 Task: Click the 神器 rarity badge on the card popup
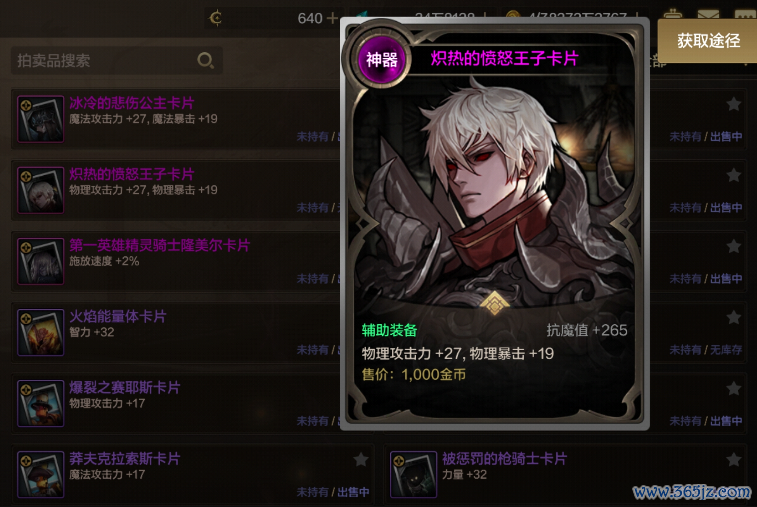[x=381, y=60]
